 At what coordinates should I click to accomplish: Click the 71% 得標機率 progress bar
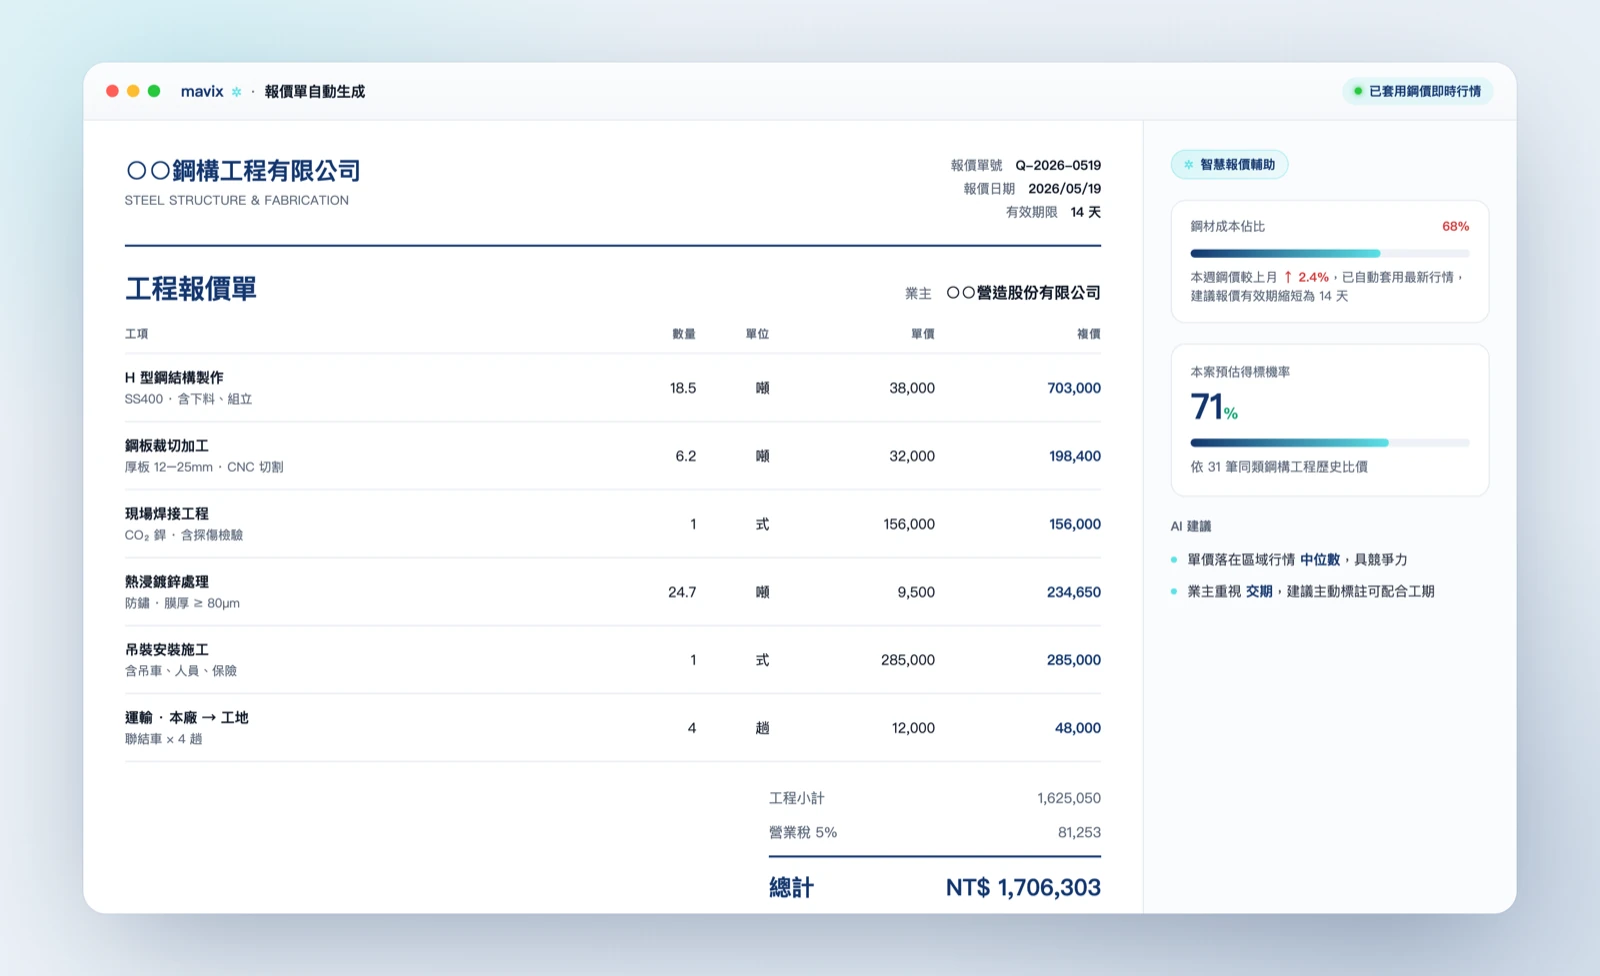coord(1329,442)
